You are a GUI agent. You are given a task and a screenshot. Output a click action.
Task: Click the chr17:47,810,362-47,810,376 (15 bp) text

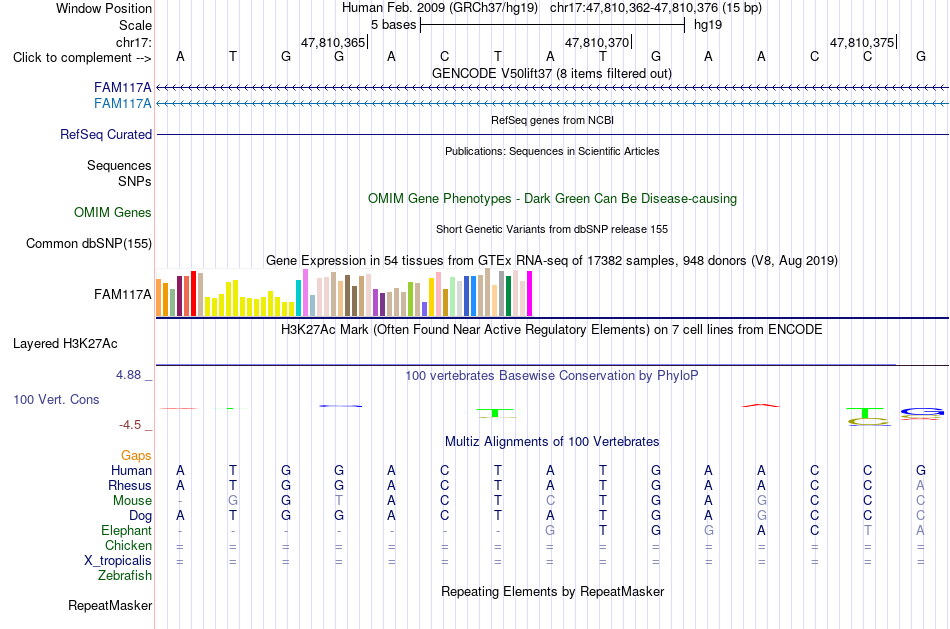(x=656, y=8)
